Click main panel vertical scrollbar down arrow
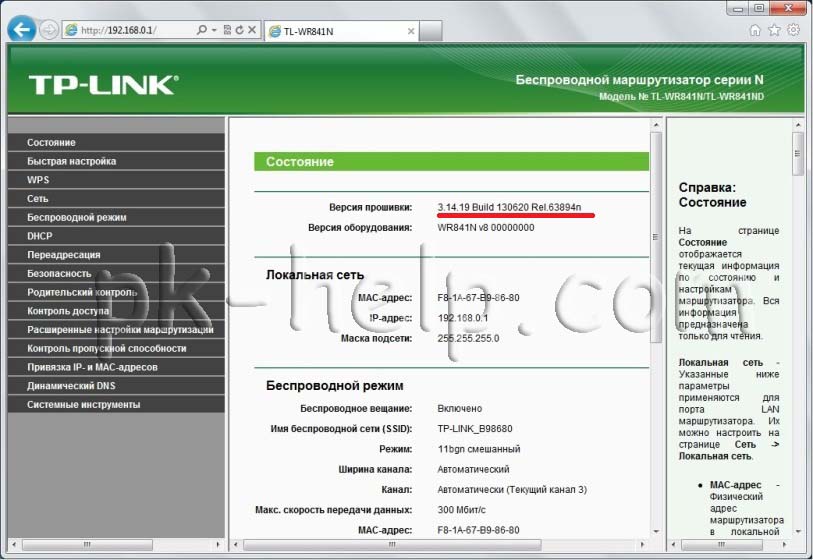Image resolution: width=813 pixels, height=560 pixels. coord(656,531)
